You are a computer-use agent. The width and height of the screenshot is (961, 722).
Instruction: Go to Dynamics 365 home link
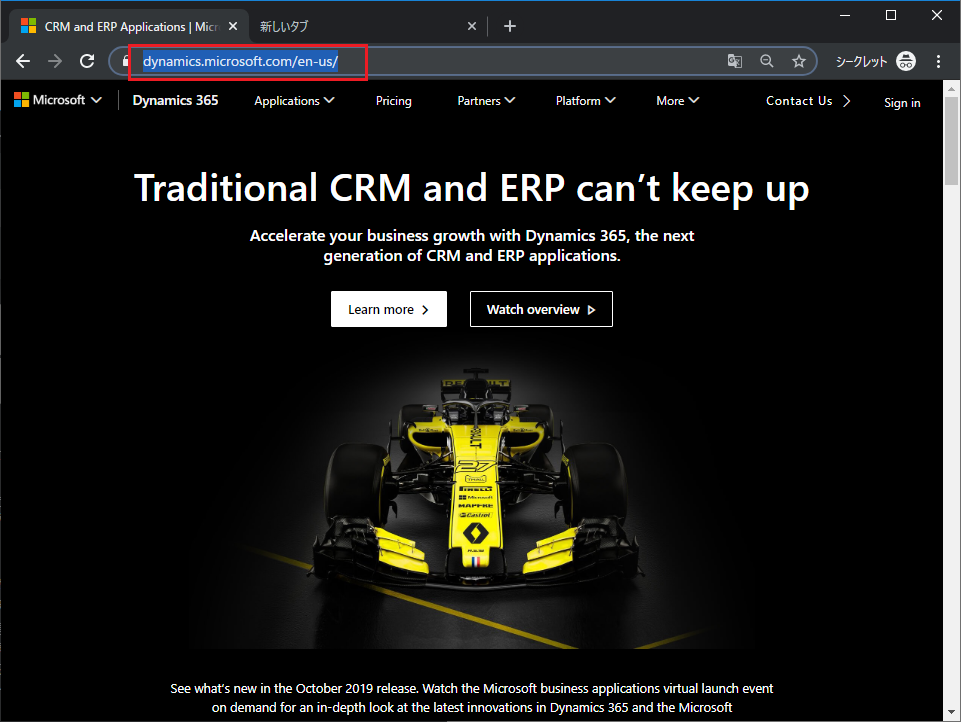(175, 101)
